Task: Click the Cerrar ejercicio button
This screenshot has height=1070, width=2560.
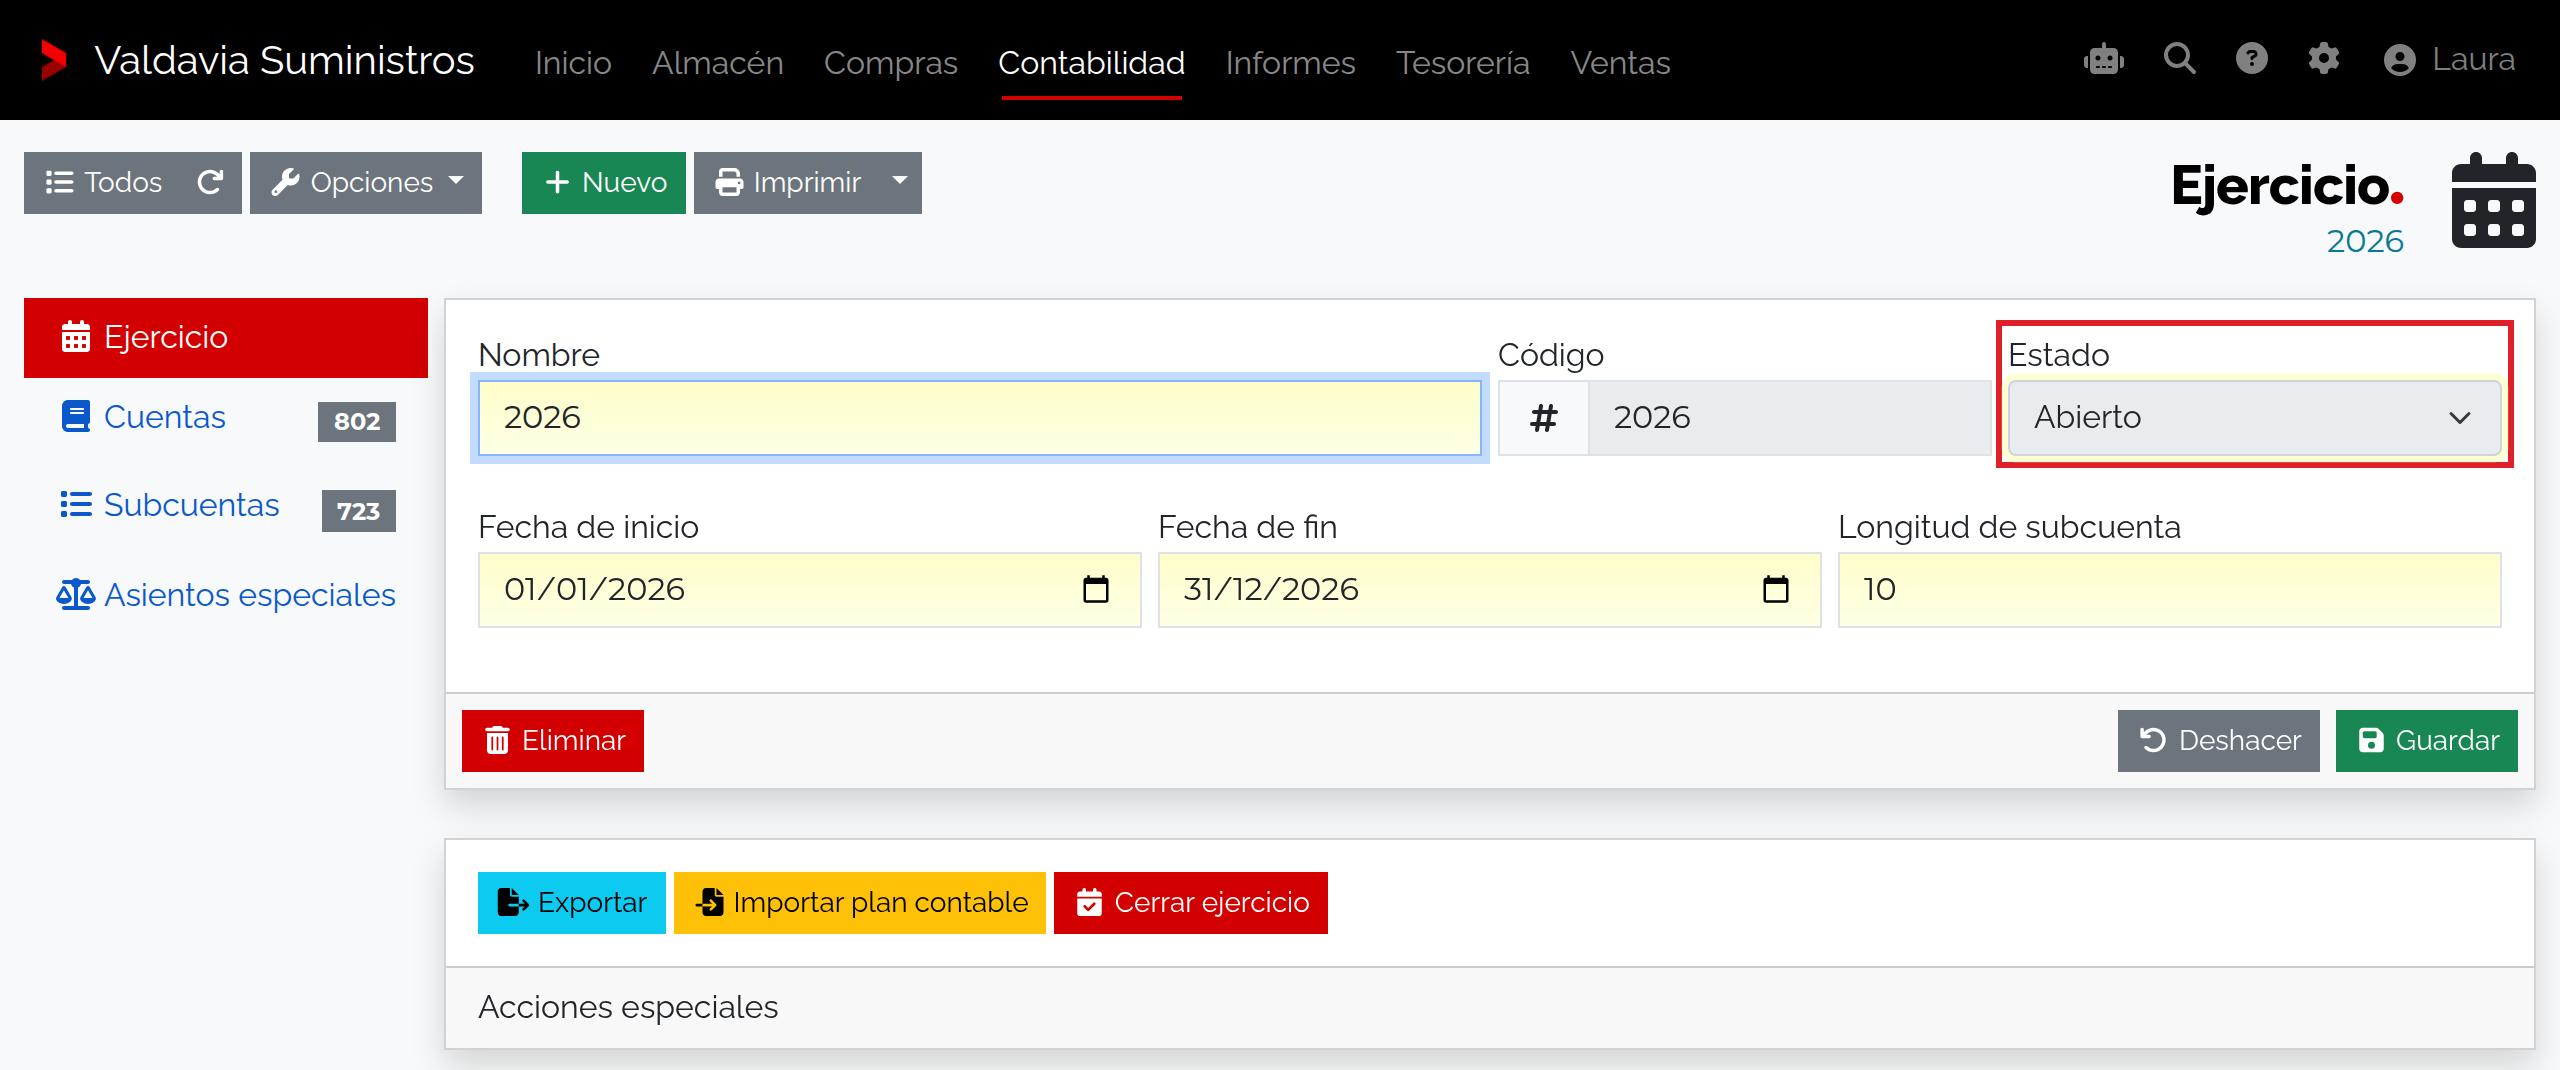Action: 1191,903
